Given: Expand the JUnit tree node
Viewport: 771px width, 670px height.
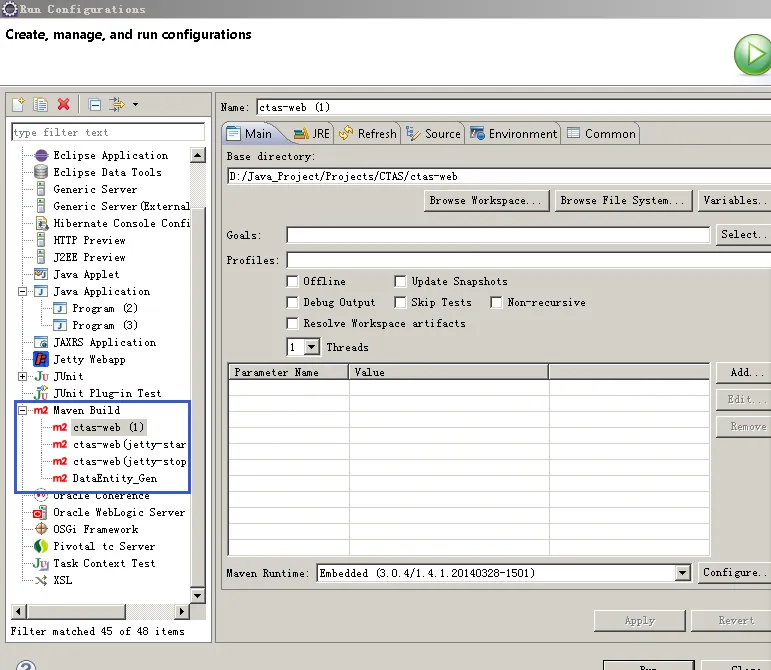Looking at the screenshot, I should [x=23, y=377].
